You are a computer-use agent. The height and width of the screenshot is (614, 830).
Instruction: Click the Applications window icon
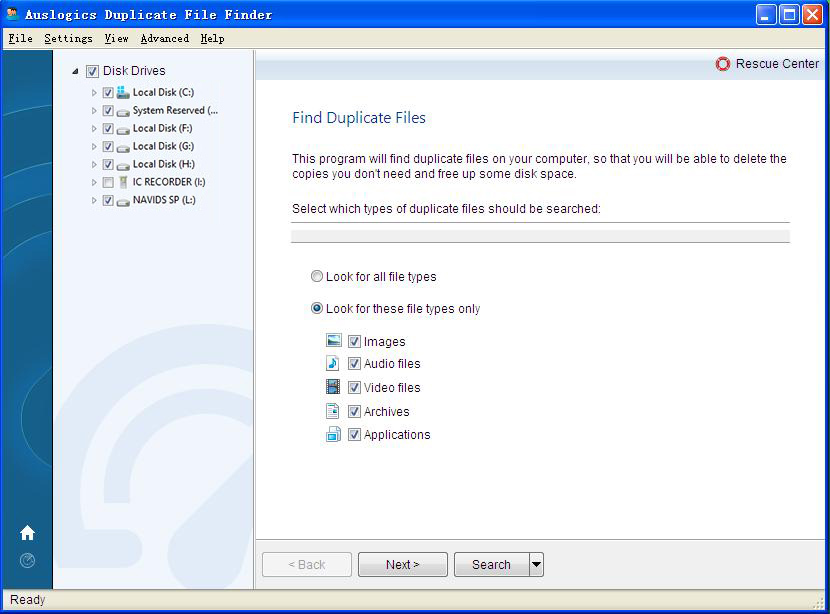[333, 435]
